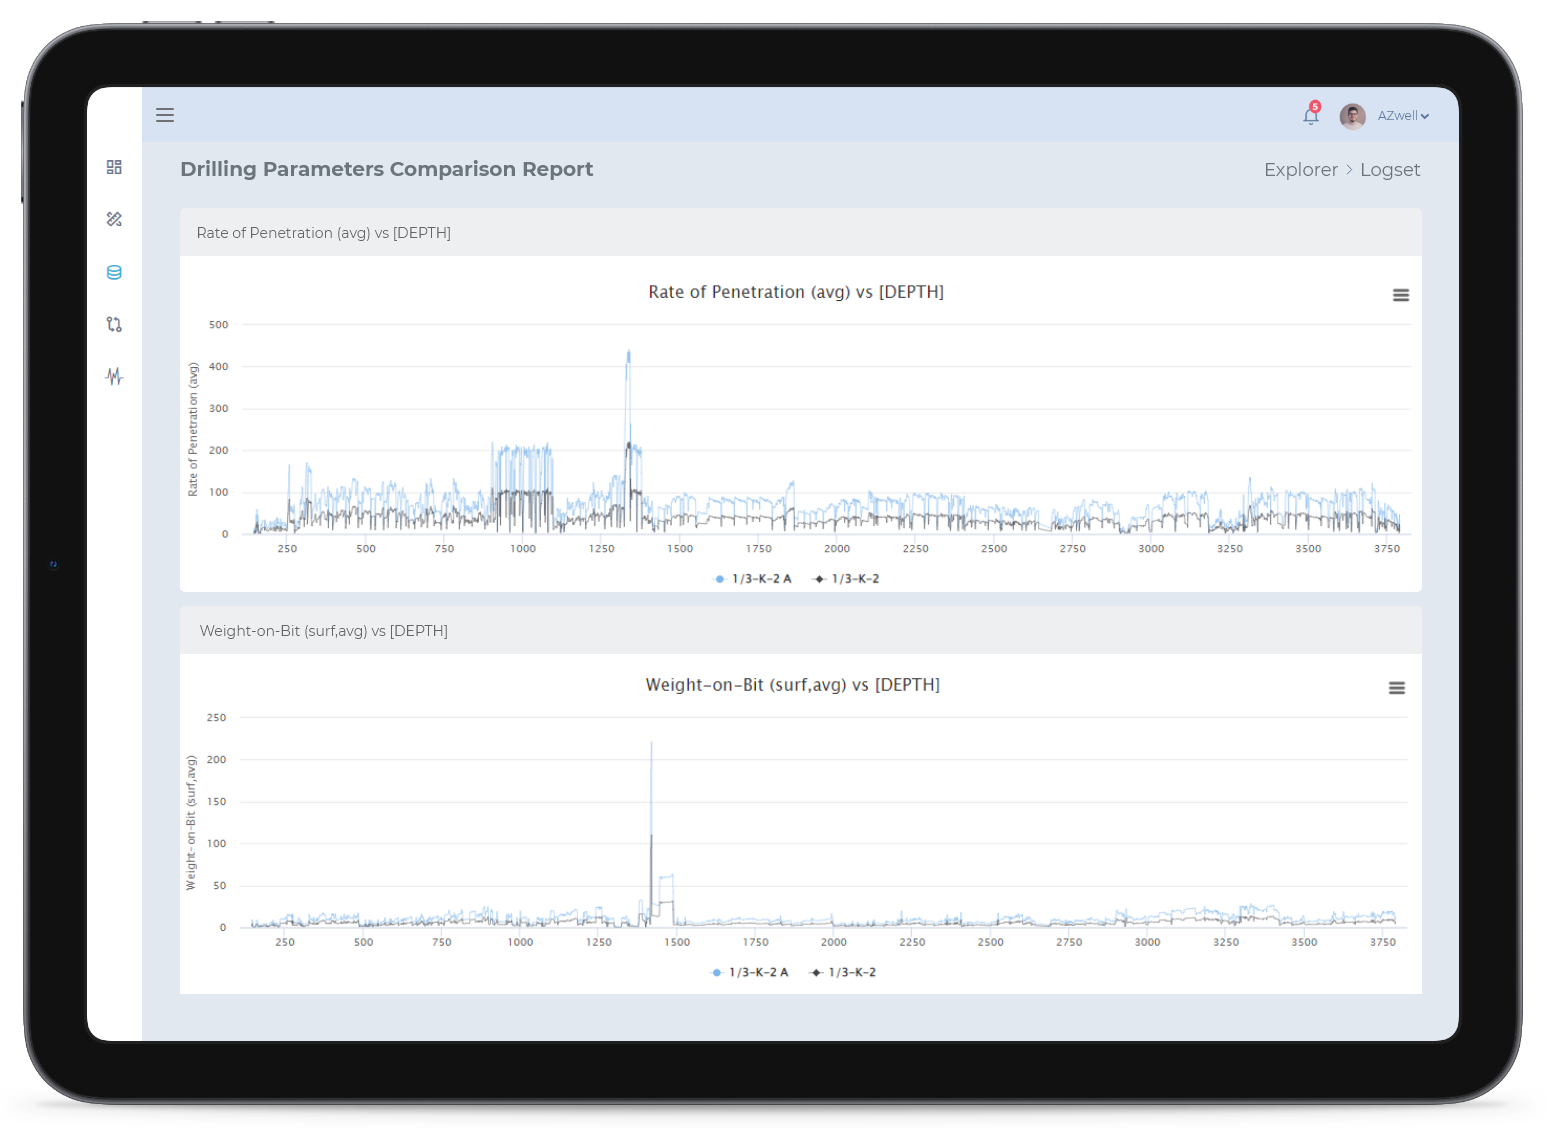
Task: Open the dashboard grid icon in sidebar
Action: point(114,167)
